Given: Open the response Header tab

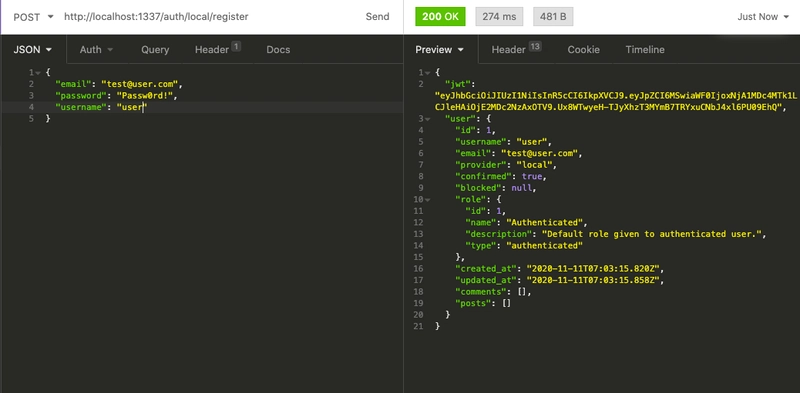Looking at the screenshot, I should point(516,49).
